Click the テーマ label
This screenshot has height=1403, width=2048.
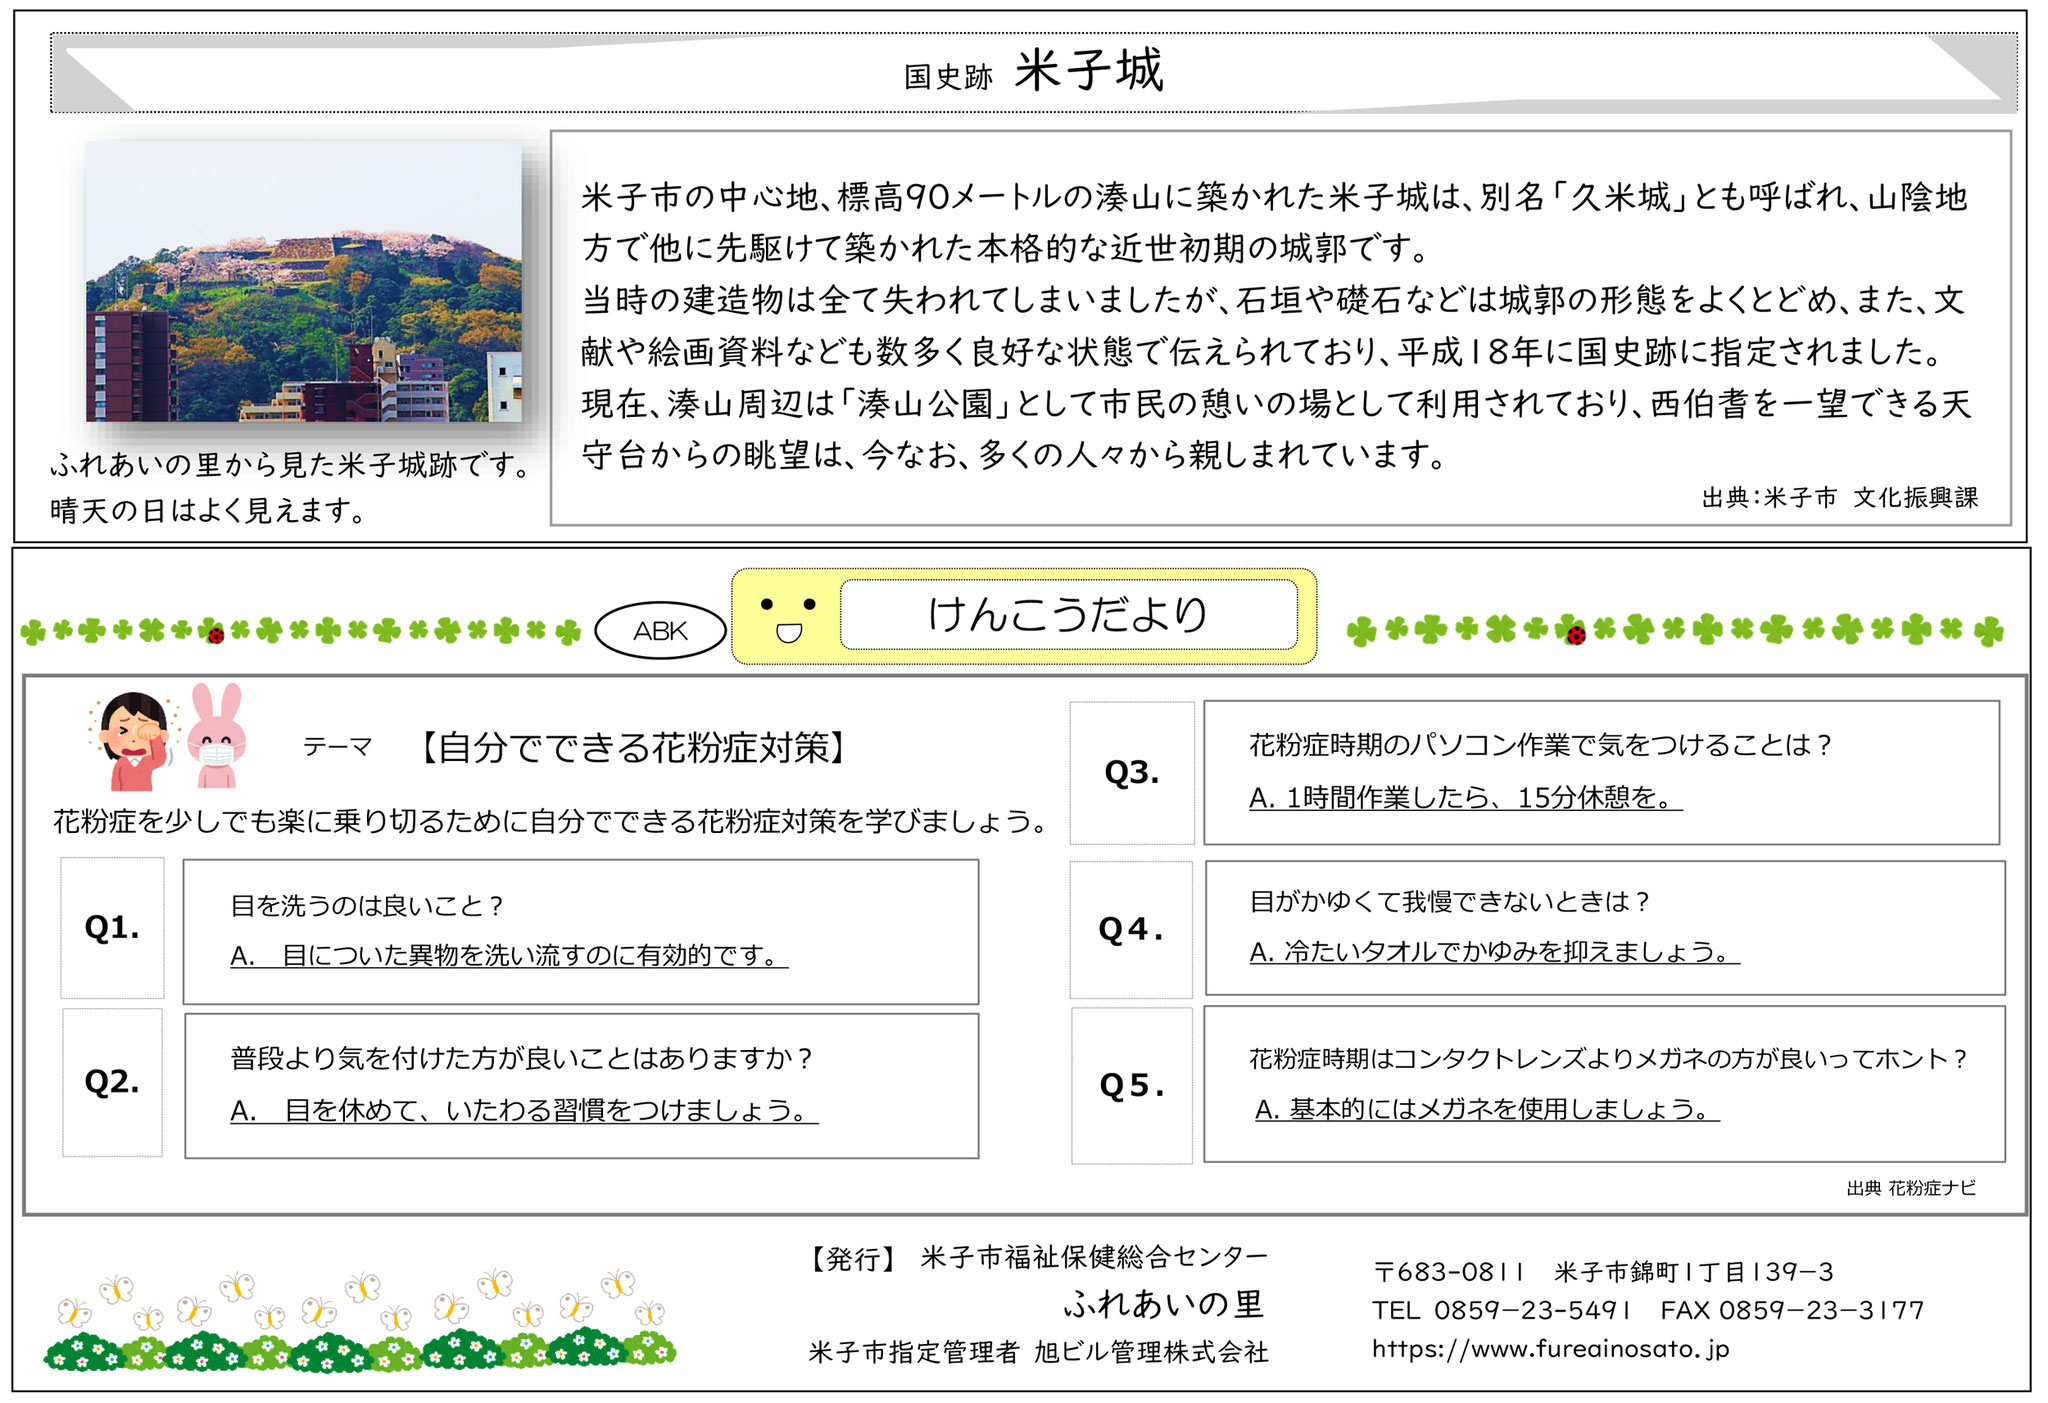(x=338, y=746)
